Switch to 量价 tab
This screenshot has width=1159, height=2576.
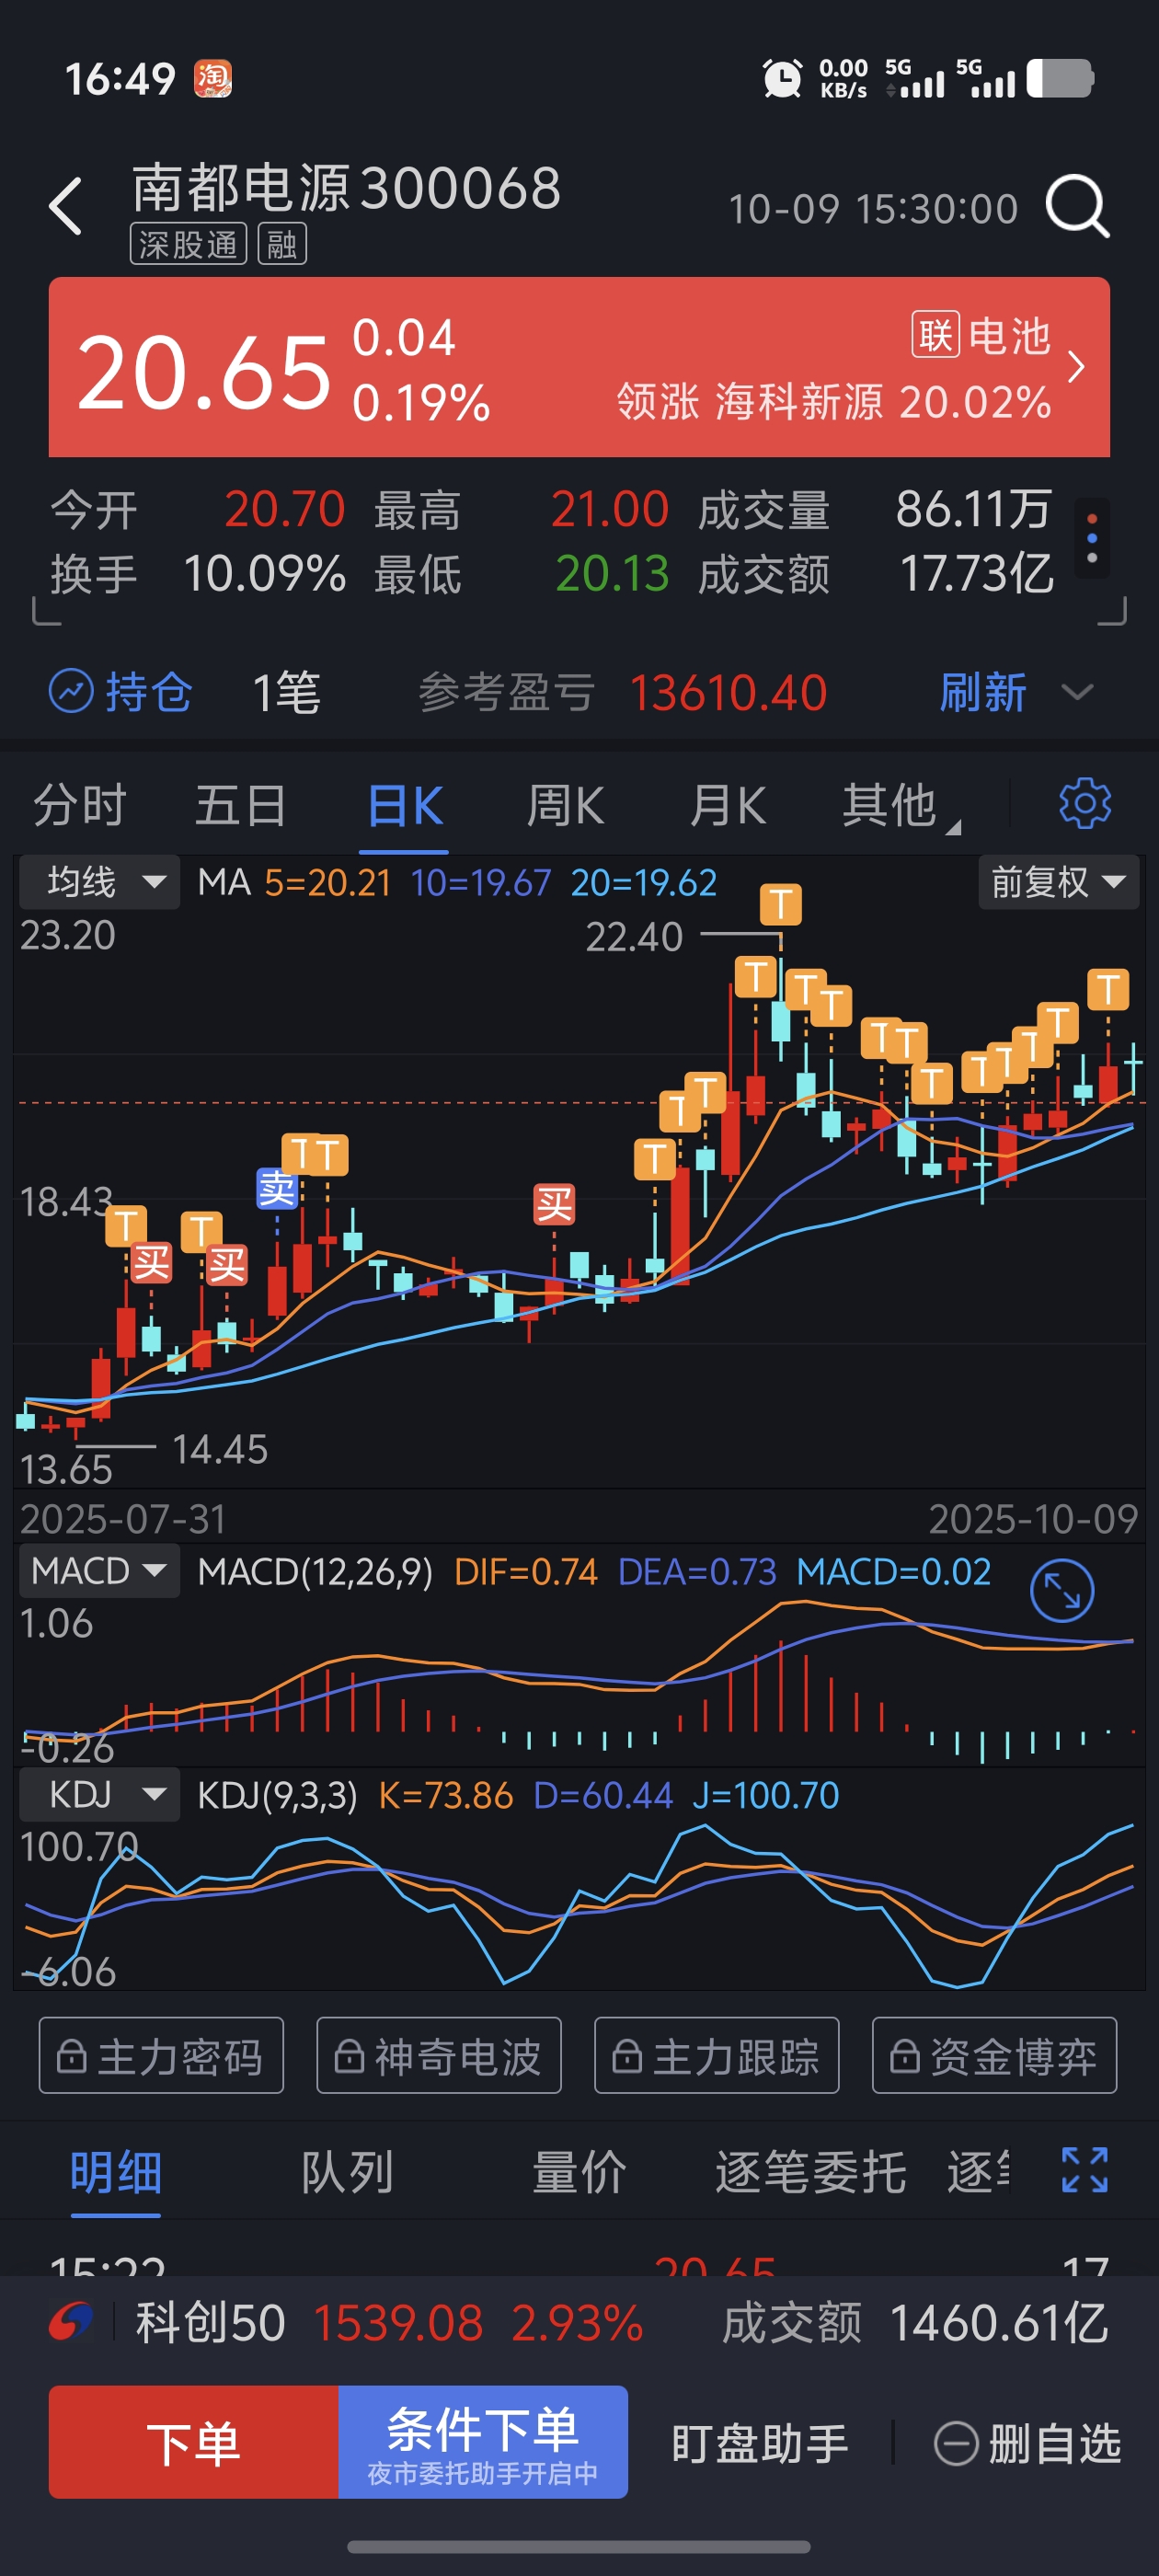(x=579, y=2172)
